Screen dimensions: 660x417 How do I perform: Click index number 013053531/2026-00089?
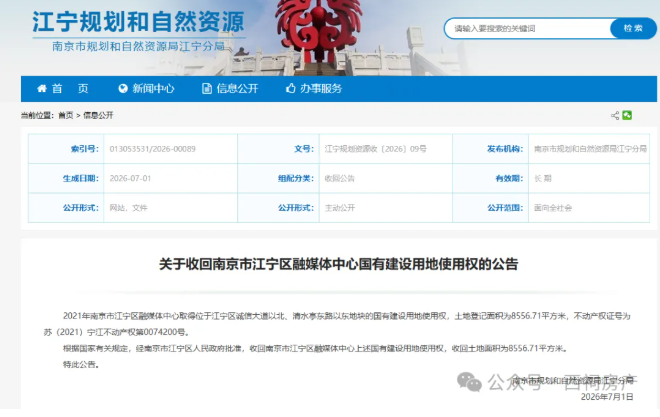(x=152, y=149)
